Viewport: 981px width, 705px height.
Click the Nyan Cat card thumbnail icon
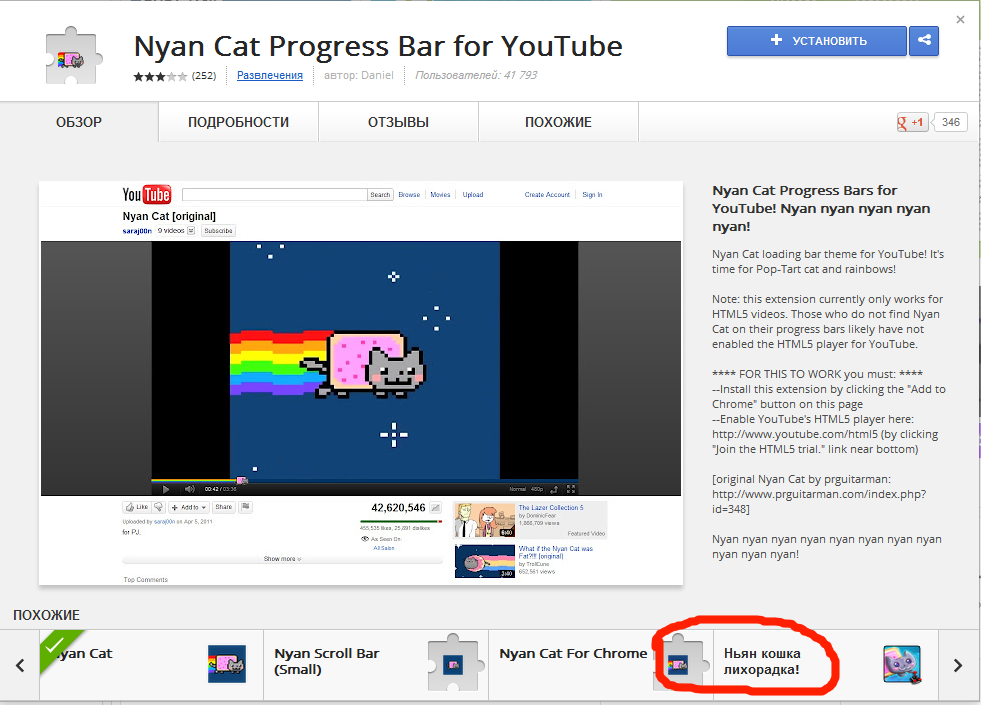pyautogui.click(x=226, y=664)
